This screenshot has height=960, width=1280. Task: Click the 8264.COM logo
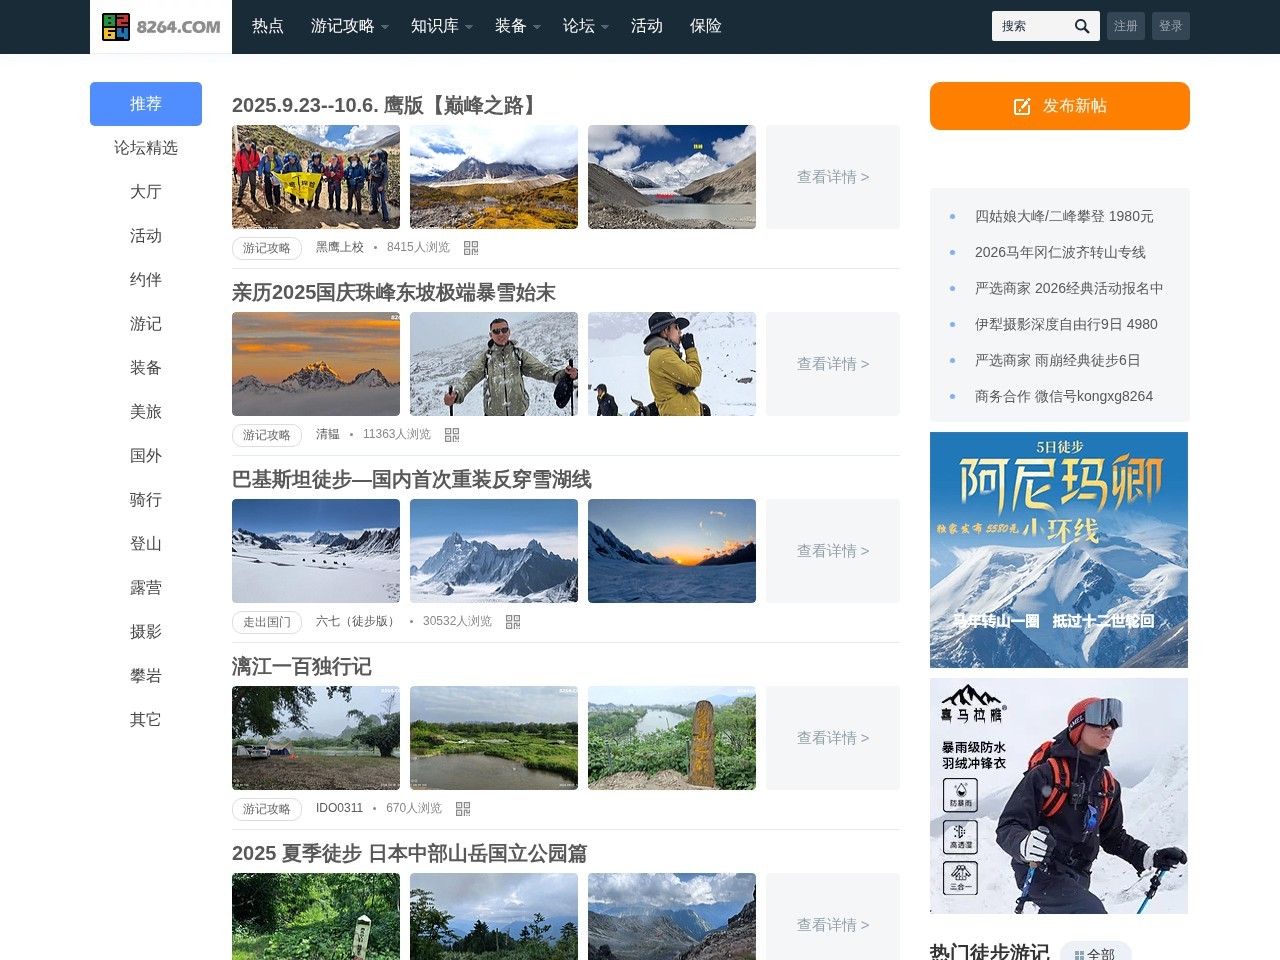161,27
